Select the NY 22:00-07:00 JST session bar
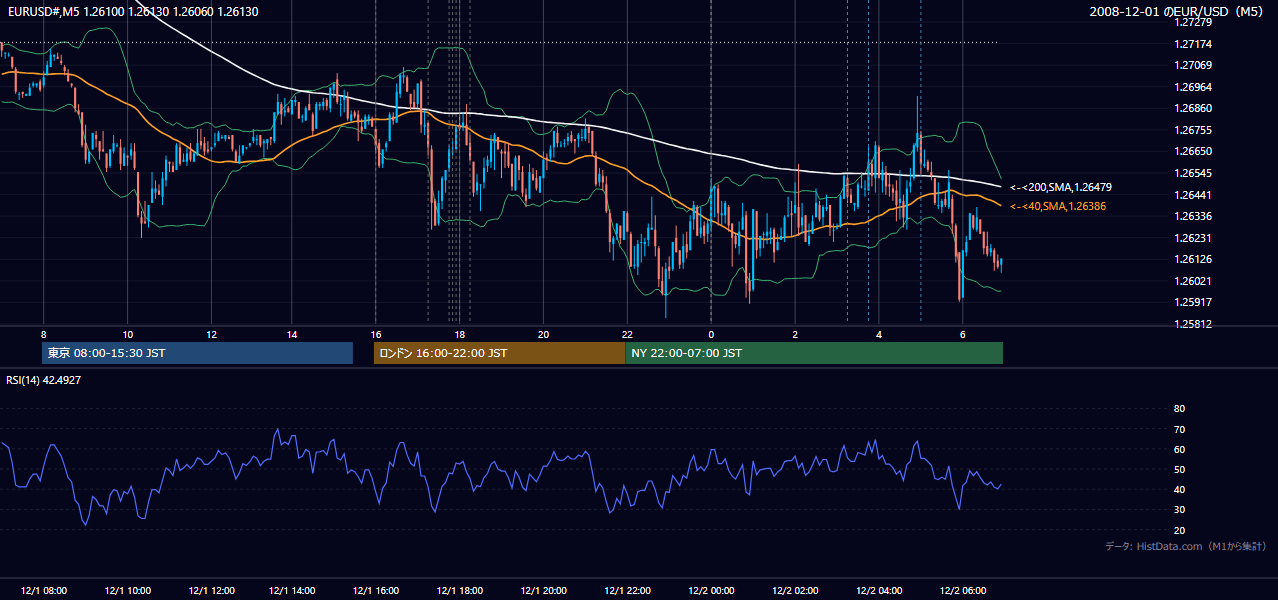The width and height of the screenshot is (1278, 600). [814, 353]
